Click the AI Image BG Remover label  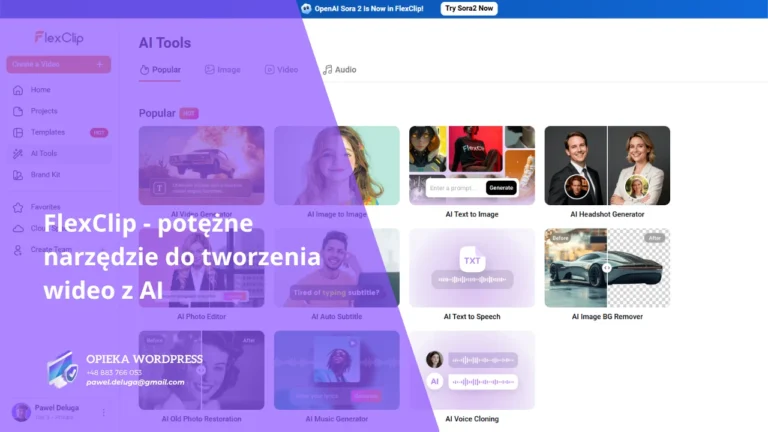coord(607,317)
